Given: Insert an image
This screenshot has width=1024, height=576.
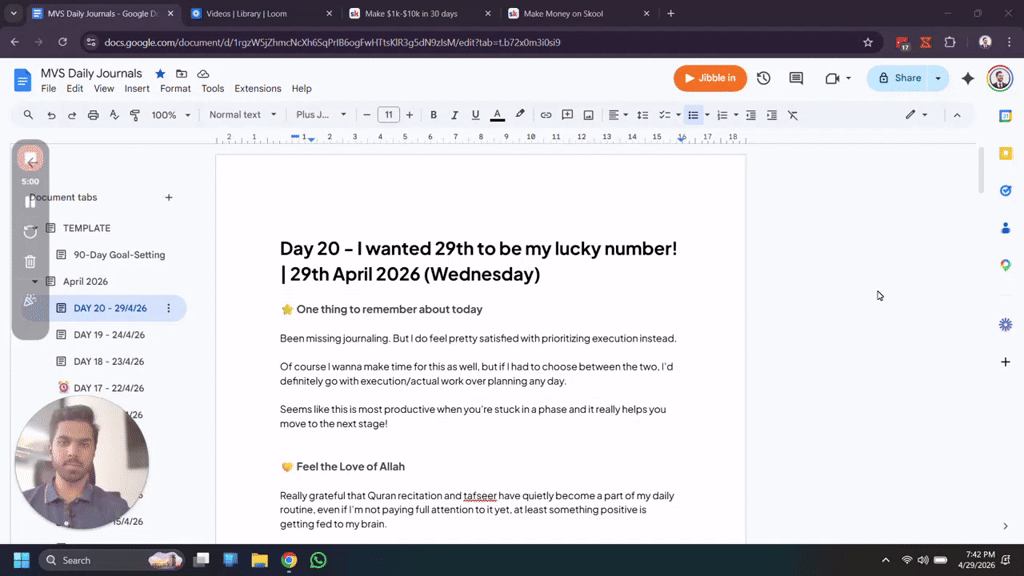Looking at the screenshot, I should (588, 115).
